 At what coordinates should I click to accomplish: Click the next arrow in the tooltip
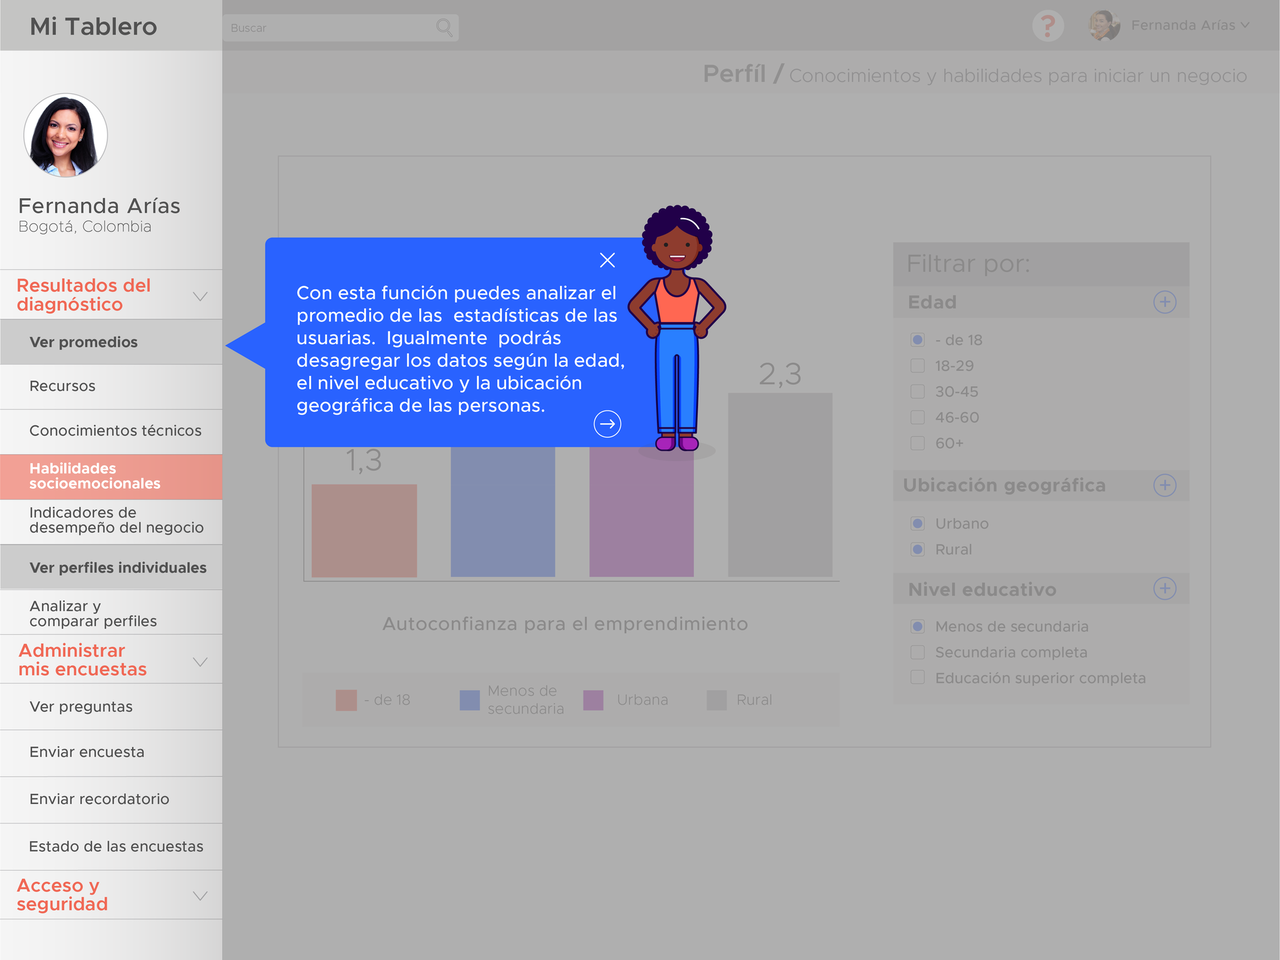click(607, 424)
